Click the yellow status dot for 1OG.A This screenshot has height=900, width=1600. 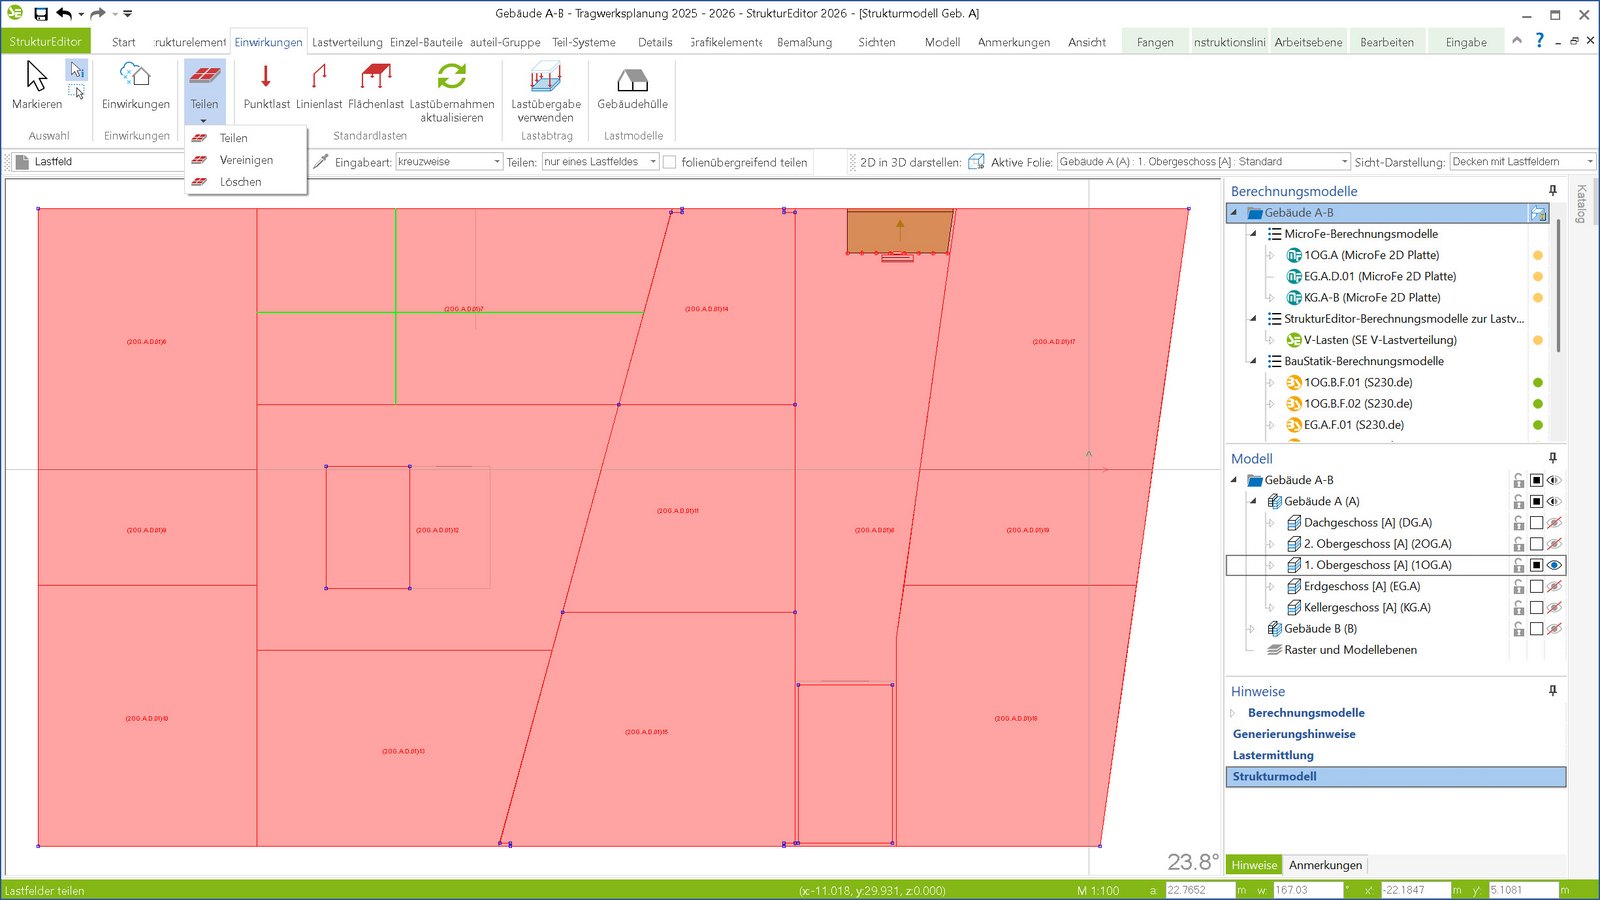1538,255
